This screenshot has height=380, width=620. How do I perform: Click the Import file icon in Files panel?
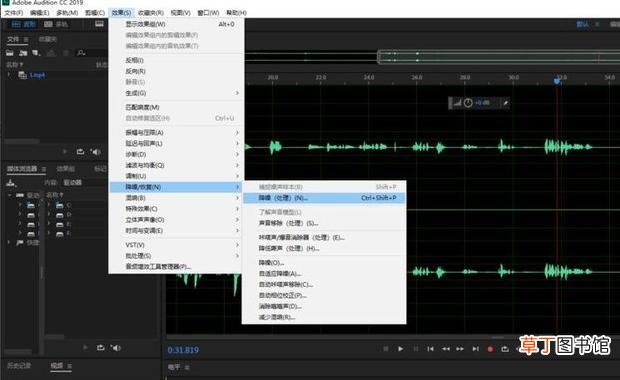pos(23,53)
